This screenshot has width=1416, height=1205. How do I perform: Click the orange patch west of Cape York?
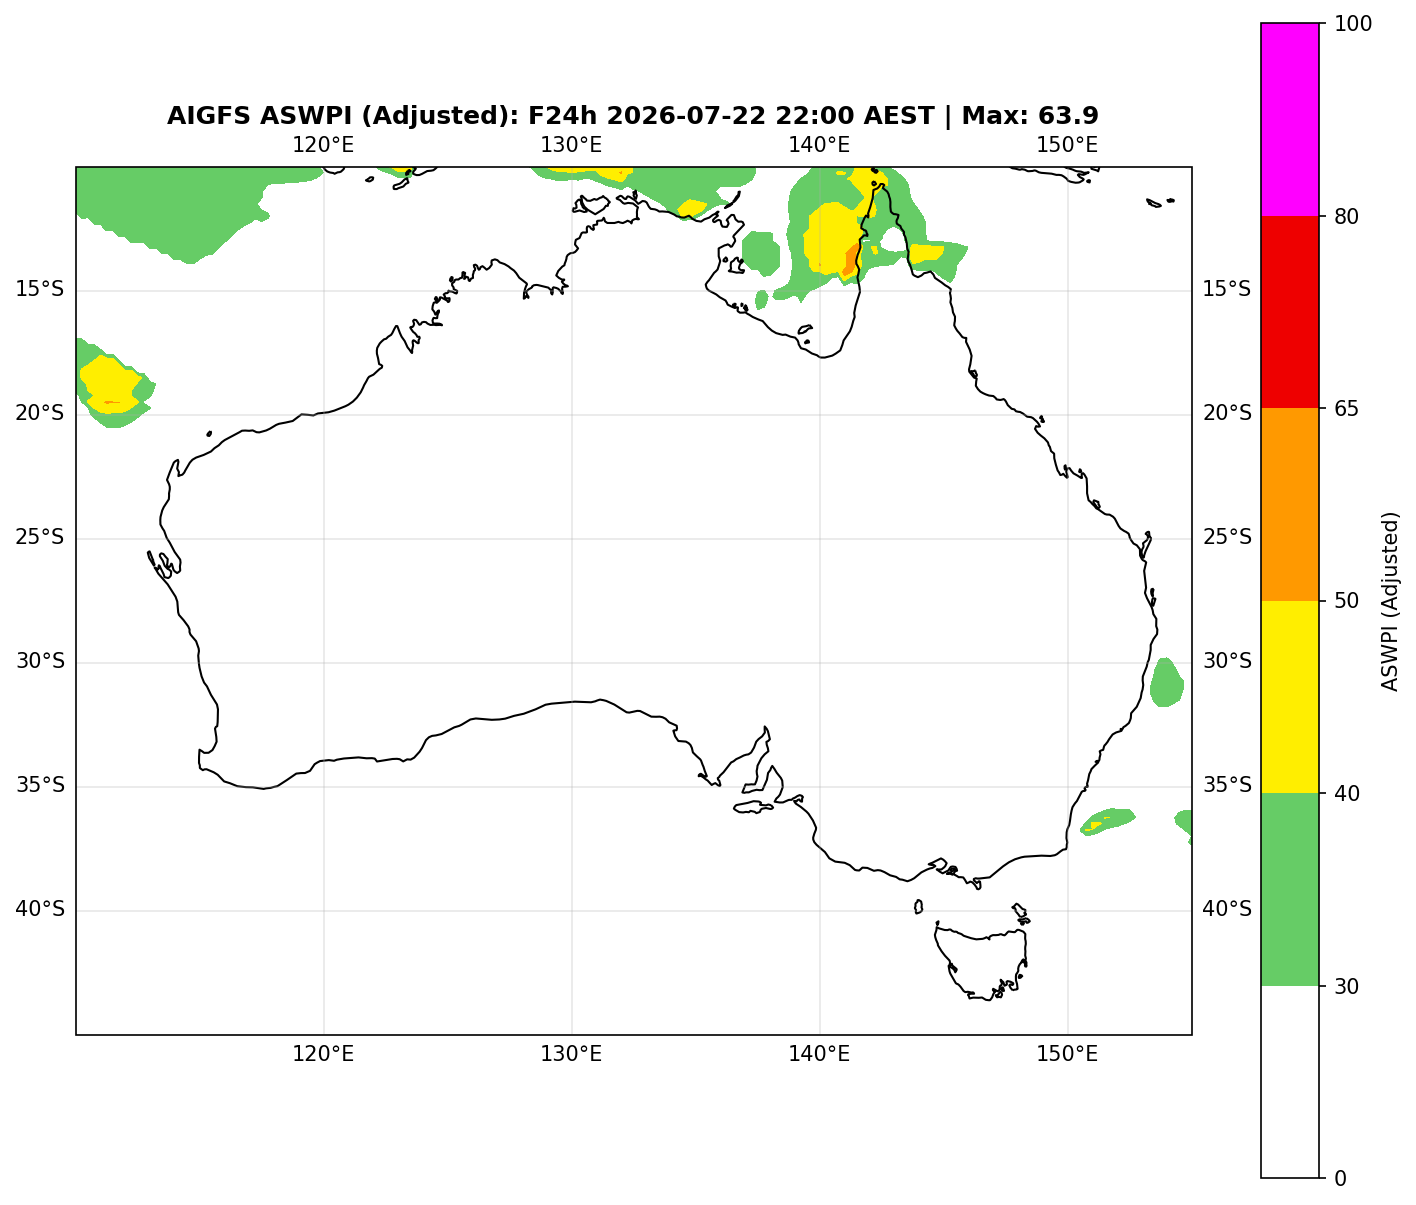[850, 260]
